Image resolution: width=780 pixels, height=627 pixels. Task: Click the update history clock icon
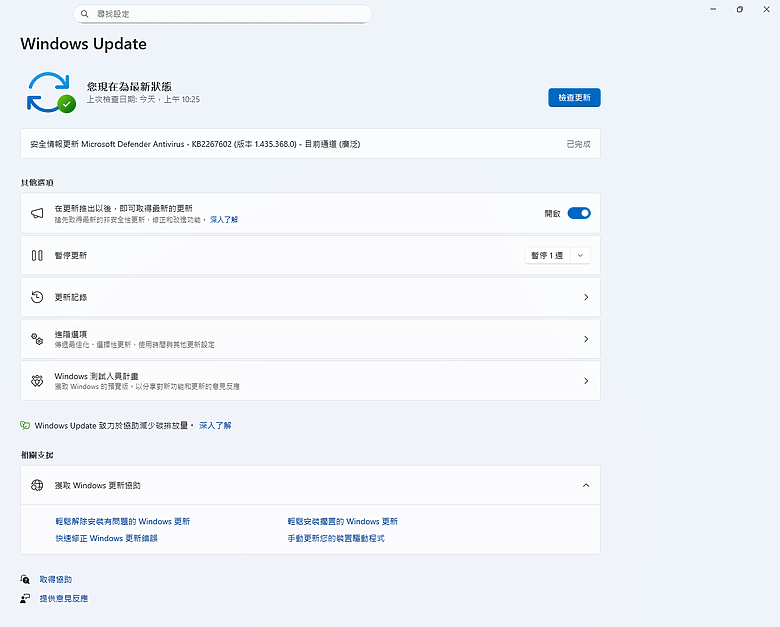coord(37,297)
